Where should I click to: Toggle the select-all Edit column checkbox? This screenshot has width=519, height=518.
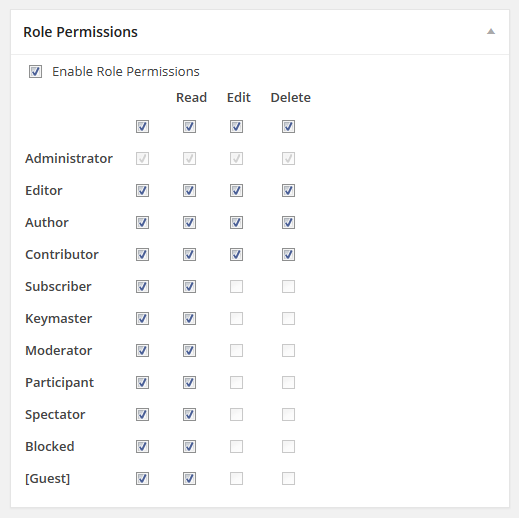point(236,127)
